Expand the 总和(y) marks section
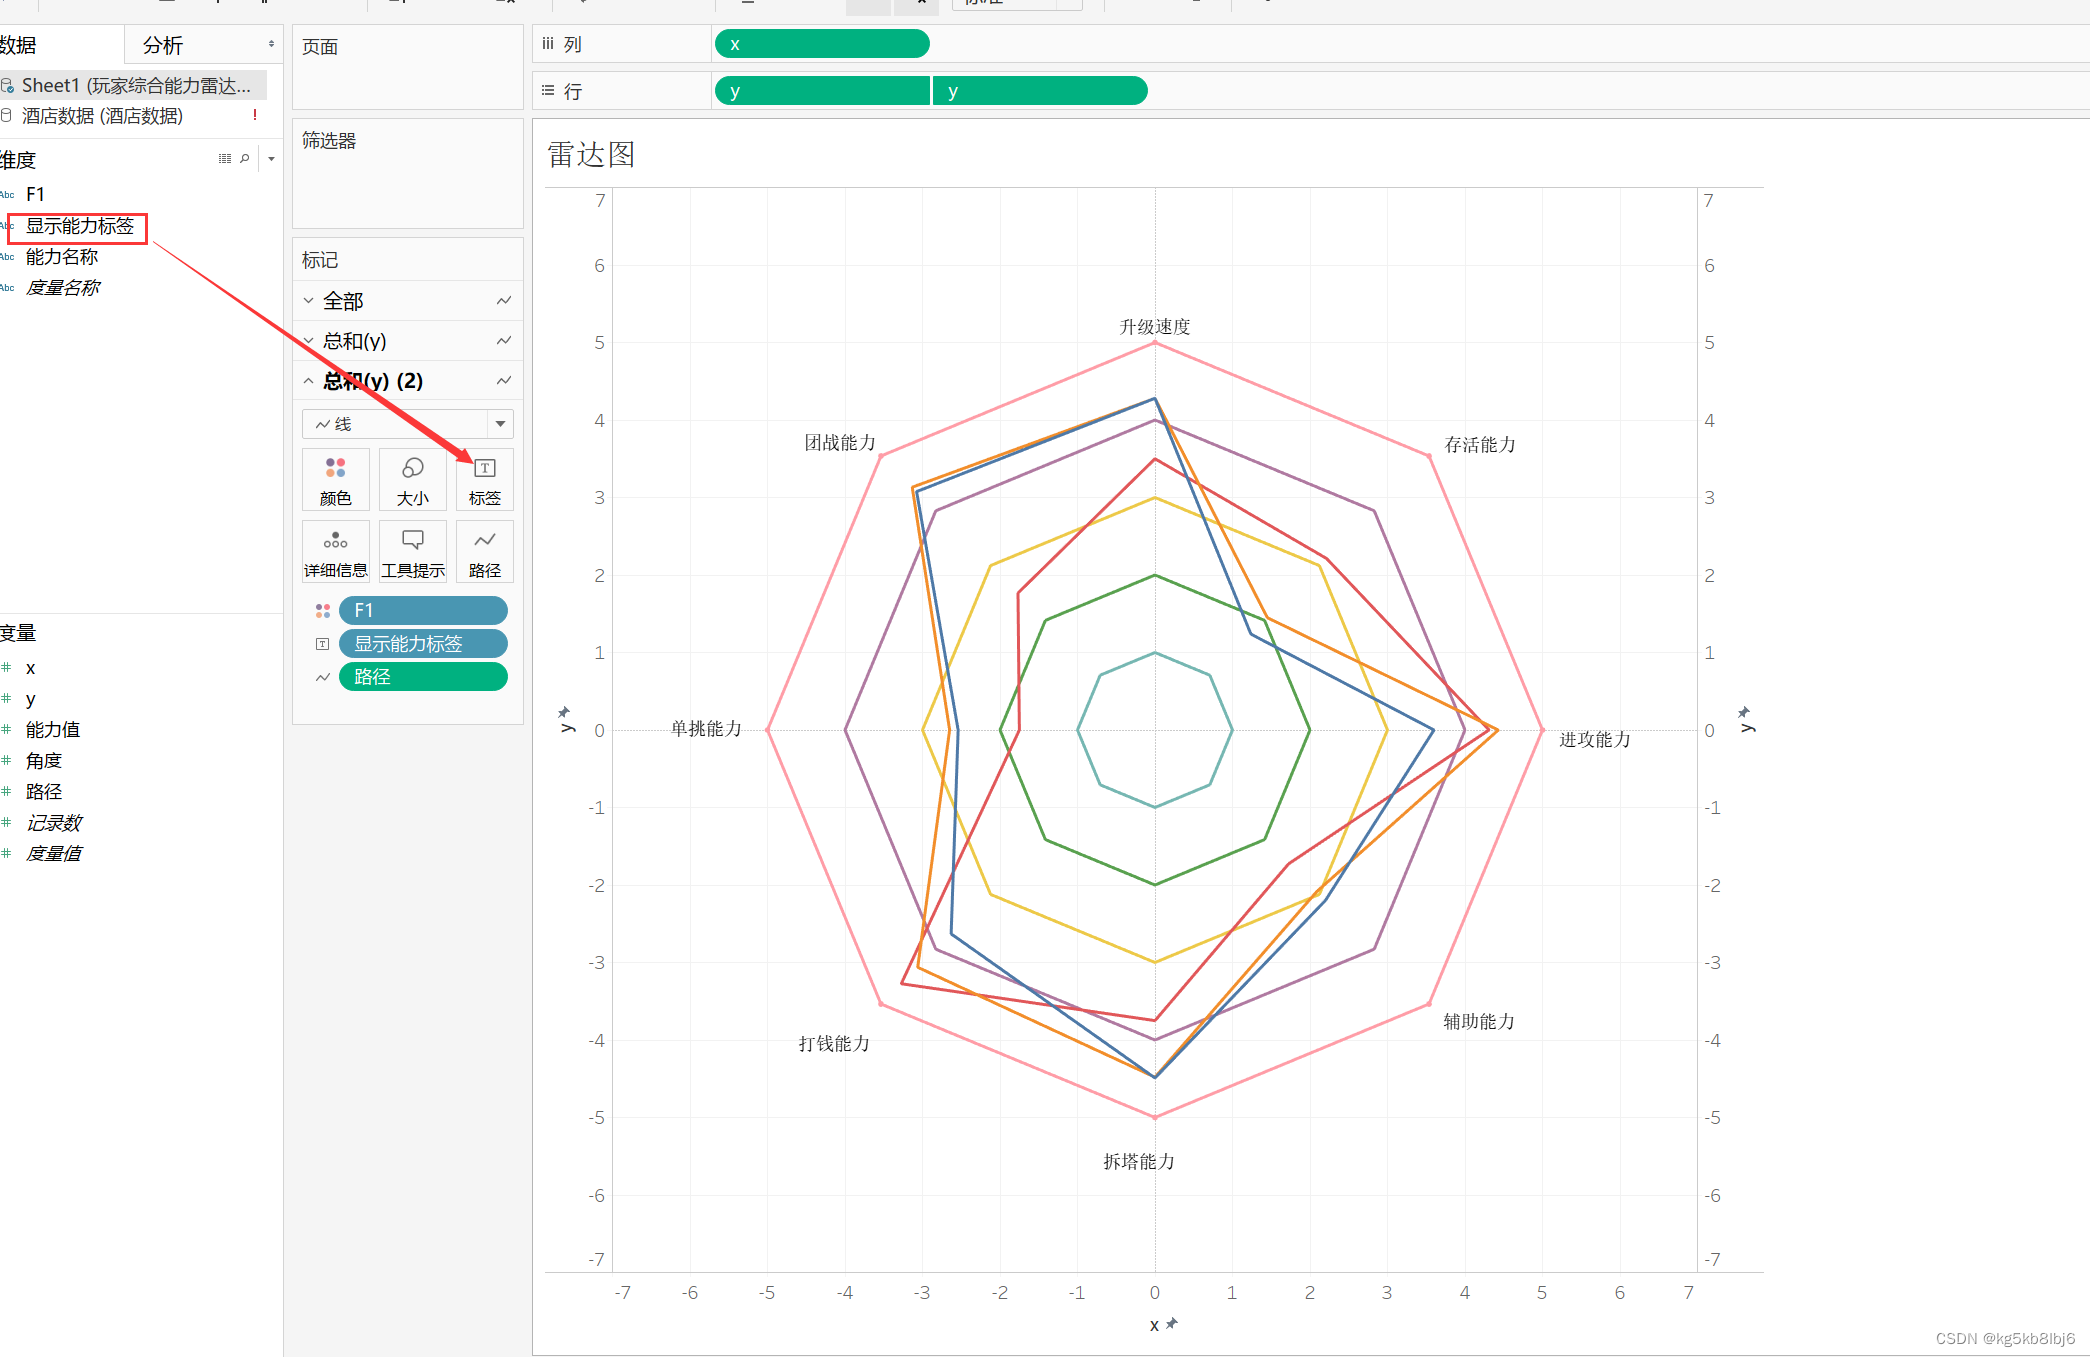The width and height of the screenshot is (2090, 1357). click(309, 340)
